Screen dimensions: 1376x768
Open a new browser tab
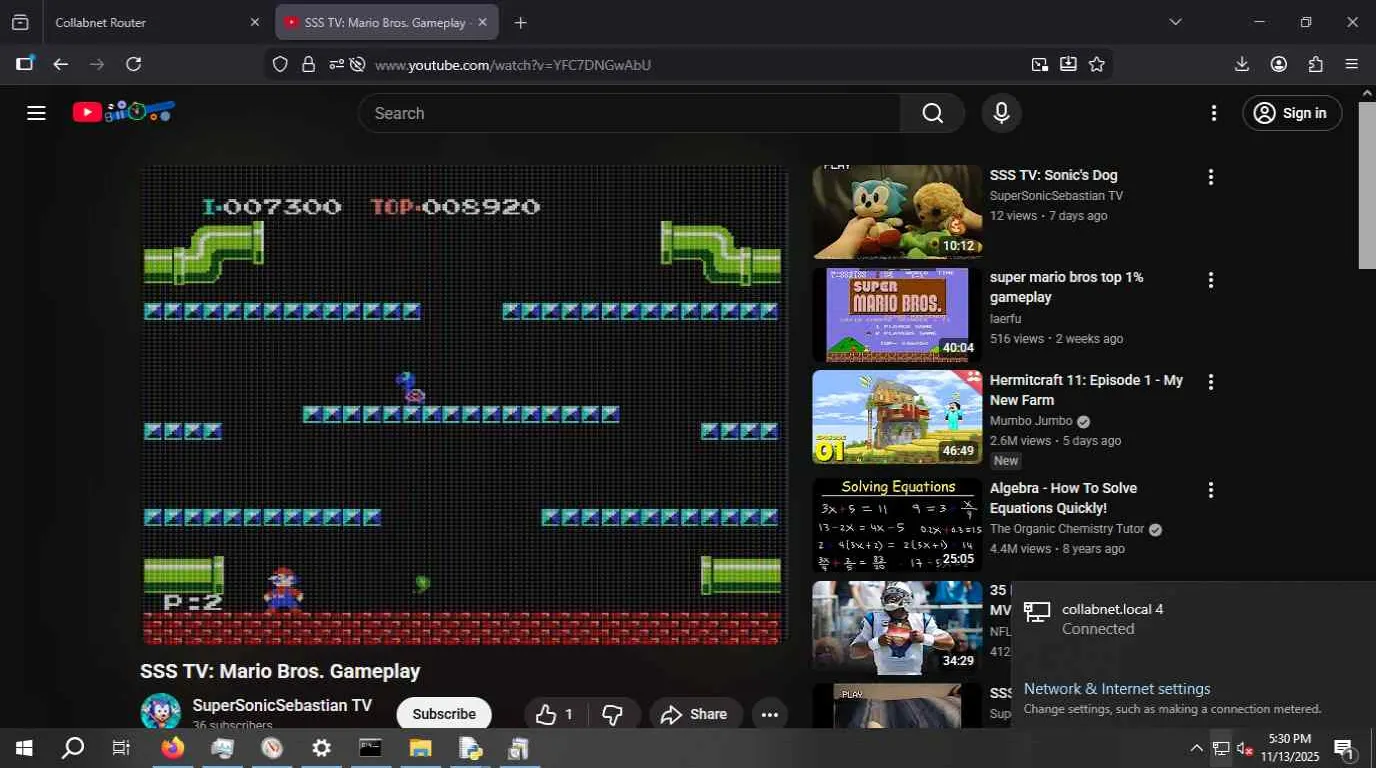[x=520, y=22]
